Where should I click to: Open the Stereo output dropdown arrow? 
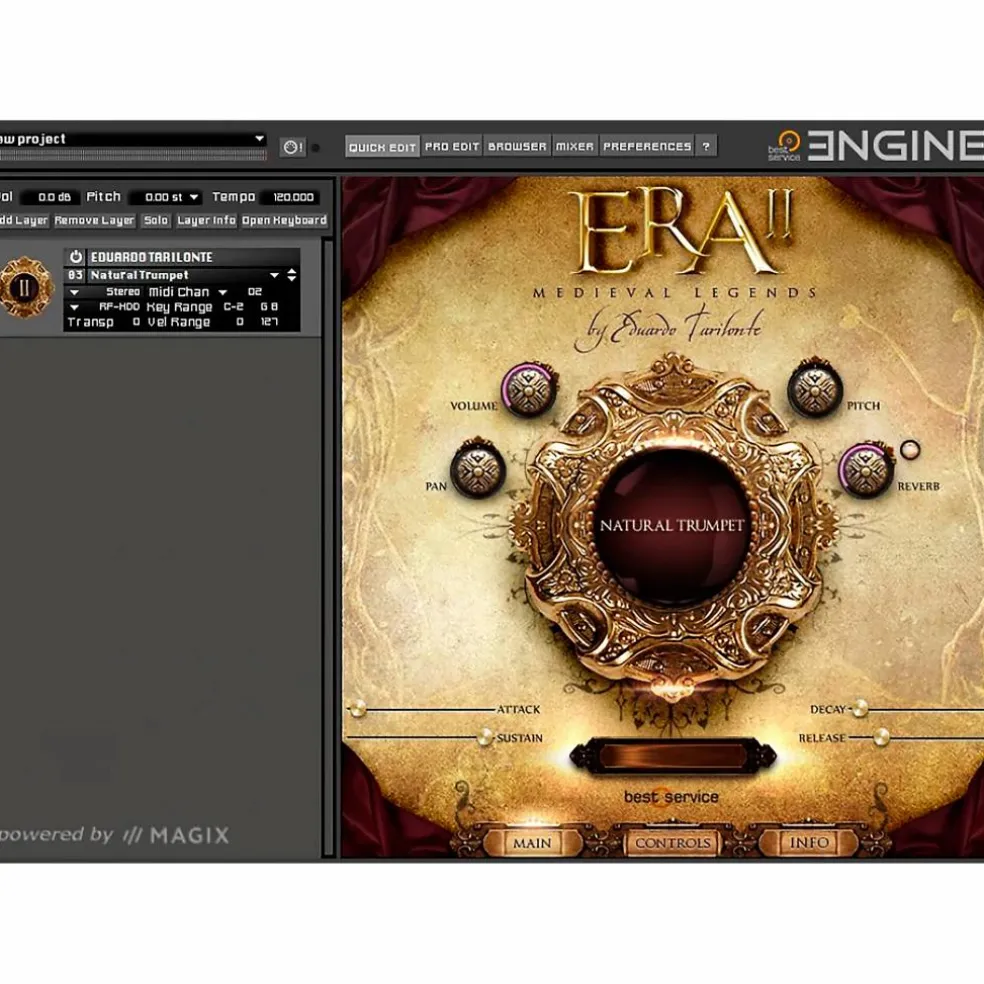(74, 292)
